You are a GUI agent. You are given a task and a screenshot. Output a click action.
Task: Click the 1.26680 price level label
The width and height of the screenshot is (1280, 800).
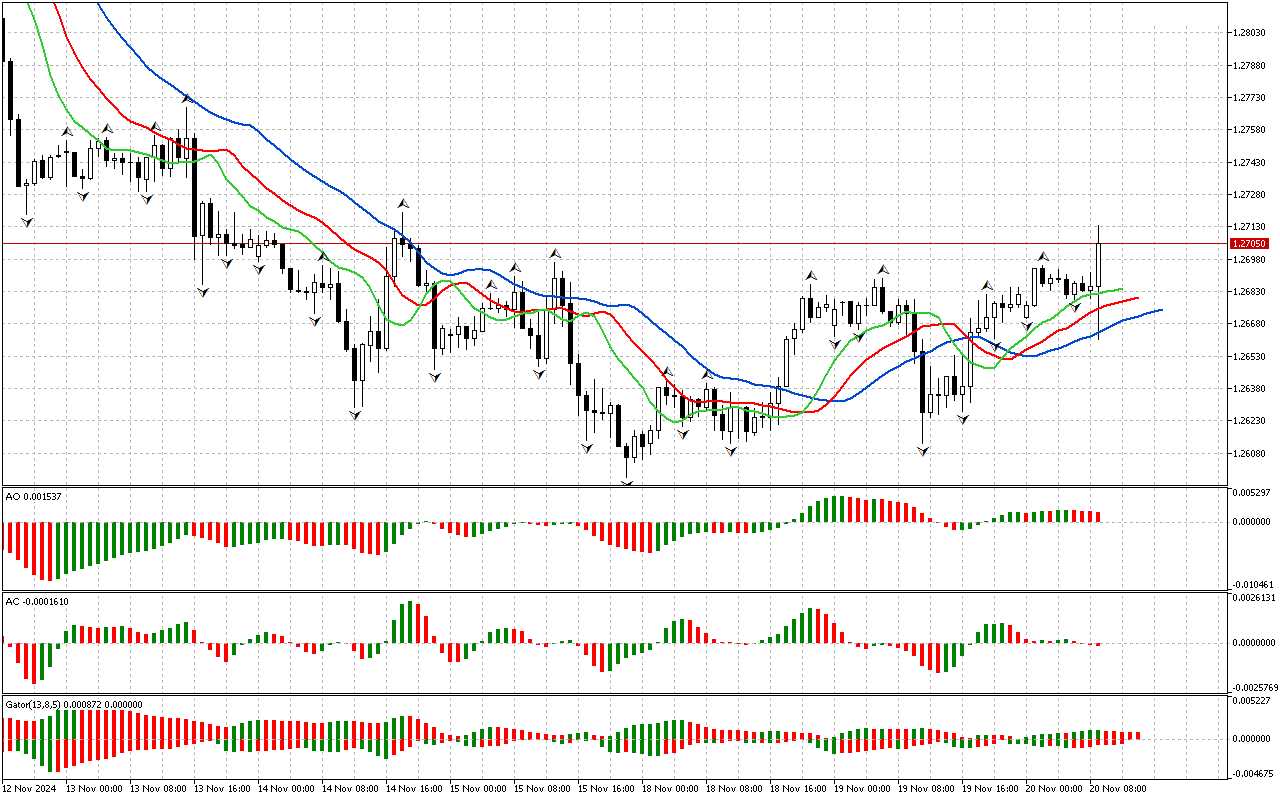pos(1251,324)
